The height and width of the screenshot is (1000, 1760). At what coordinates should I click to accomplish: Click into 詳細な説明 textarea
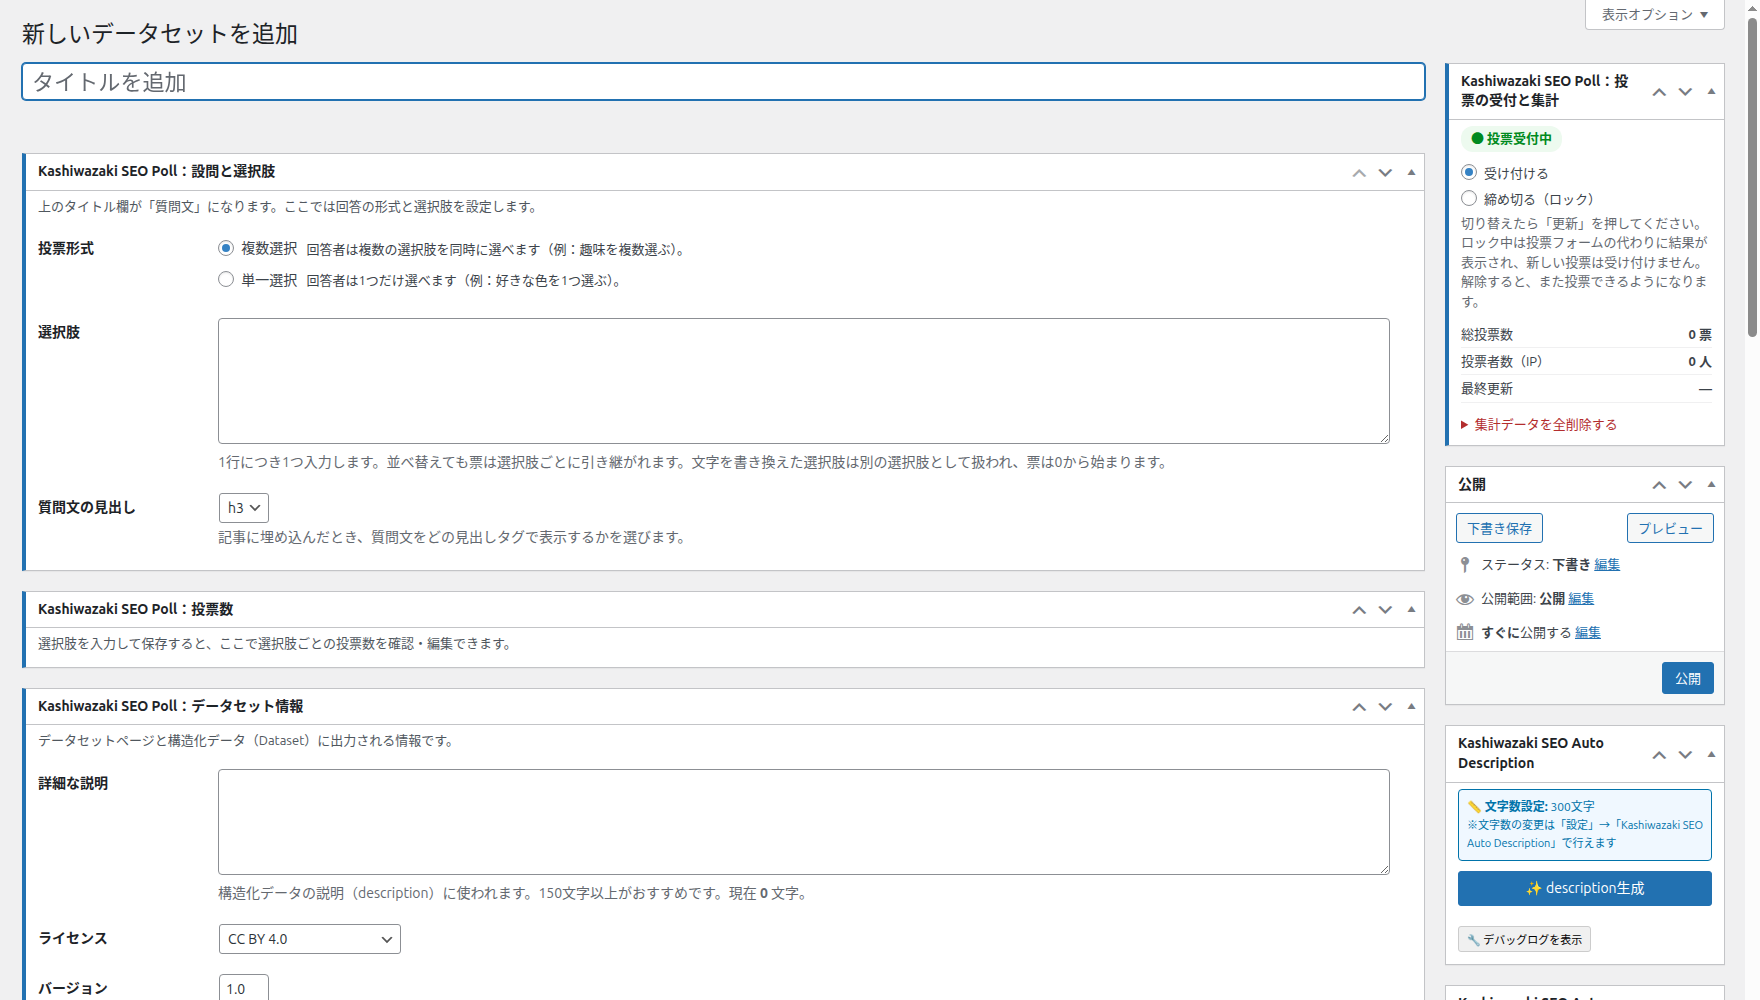(x=804, y=822)
